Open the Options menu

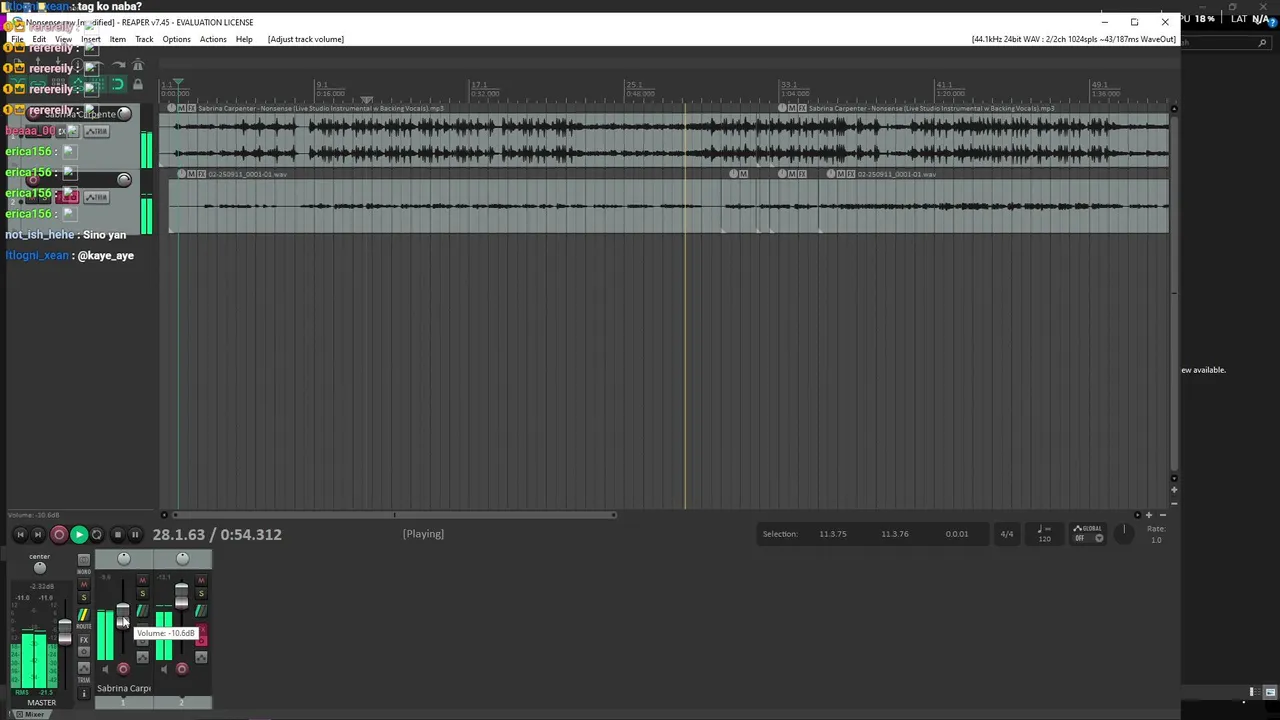[x=176, y=39]
